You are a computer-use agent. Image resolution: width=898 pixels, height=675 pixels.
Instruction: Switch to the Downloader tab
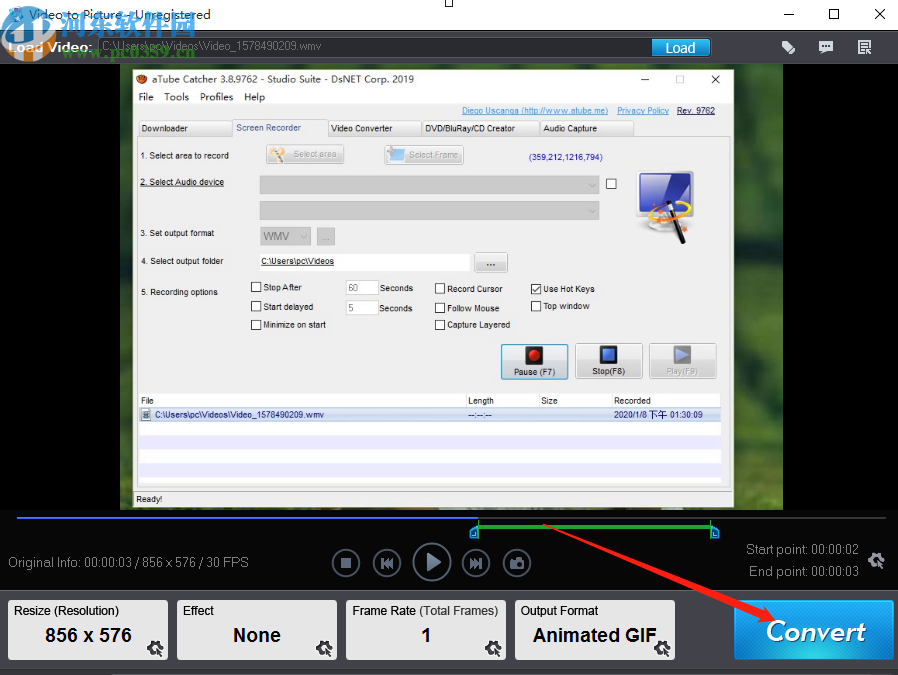tap(185, 128)
